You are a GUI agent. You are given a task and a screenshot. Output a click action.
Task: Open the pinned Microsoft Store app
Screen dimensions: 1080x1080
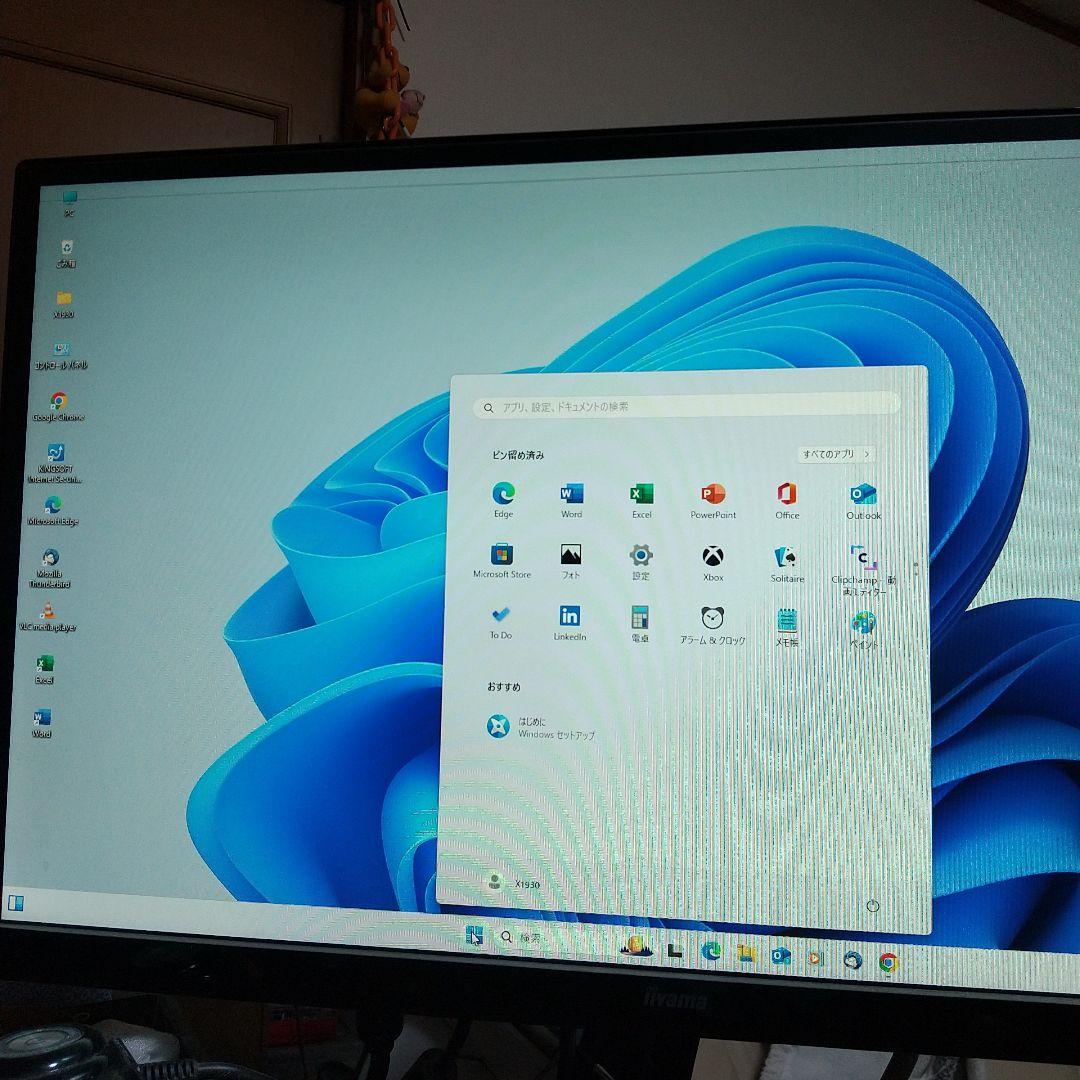501,561
